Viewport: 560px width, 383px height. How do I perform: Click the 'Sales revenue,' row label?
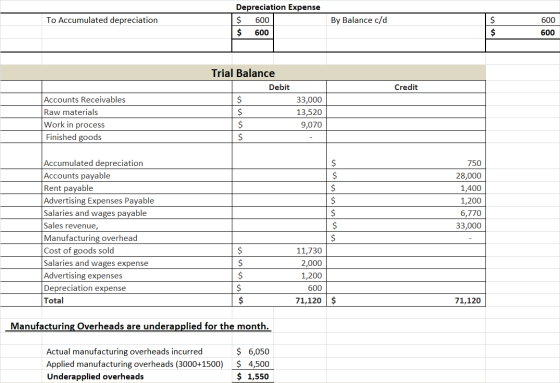pos(71,226)
